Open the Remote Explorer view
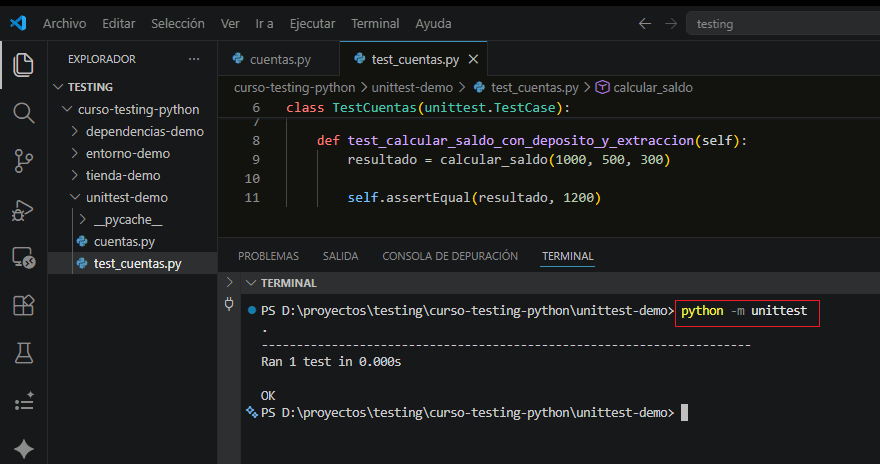The height and width of the screenshot is (464, 880). tap(23, 258)
